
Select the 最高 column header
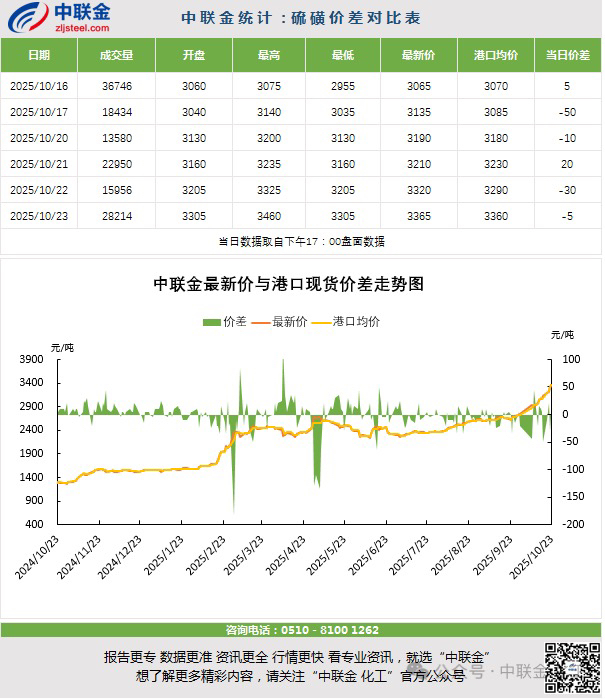pyautogui.click(x=269, y=55)
